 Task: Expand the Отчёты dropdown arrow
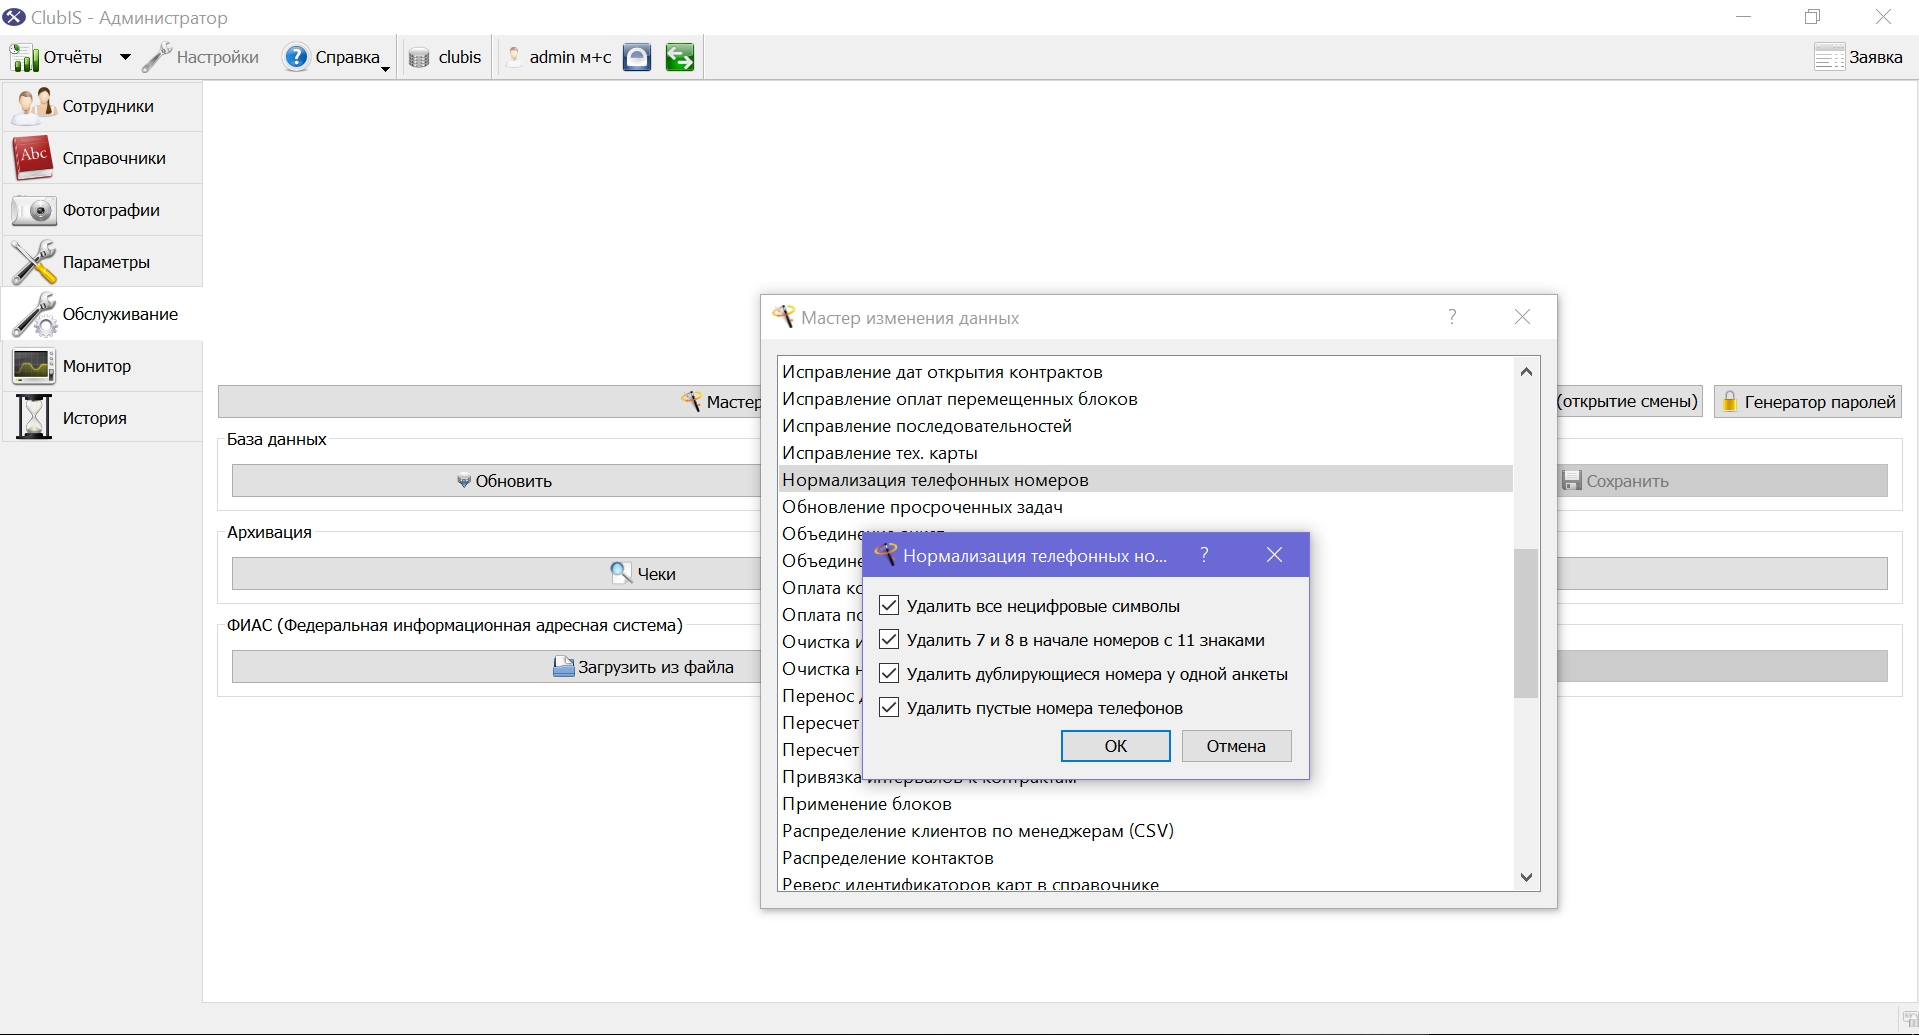(125, 57)
